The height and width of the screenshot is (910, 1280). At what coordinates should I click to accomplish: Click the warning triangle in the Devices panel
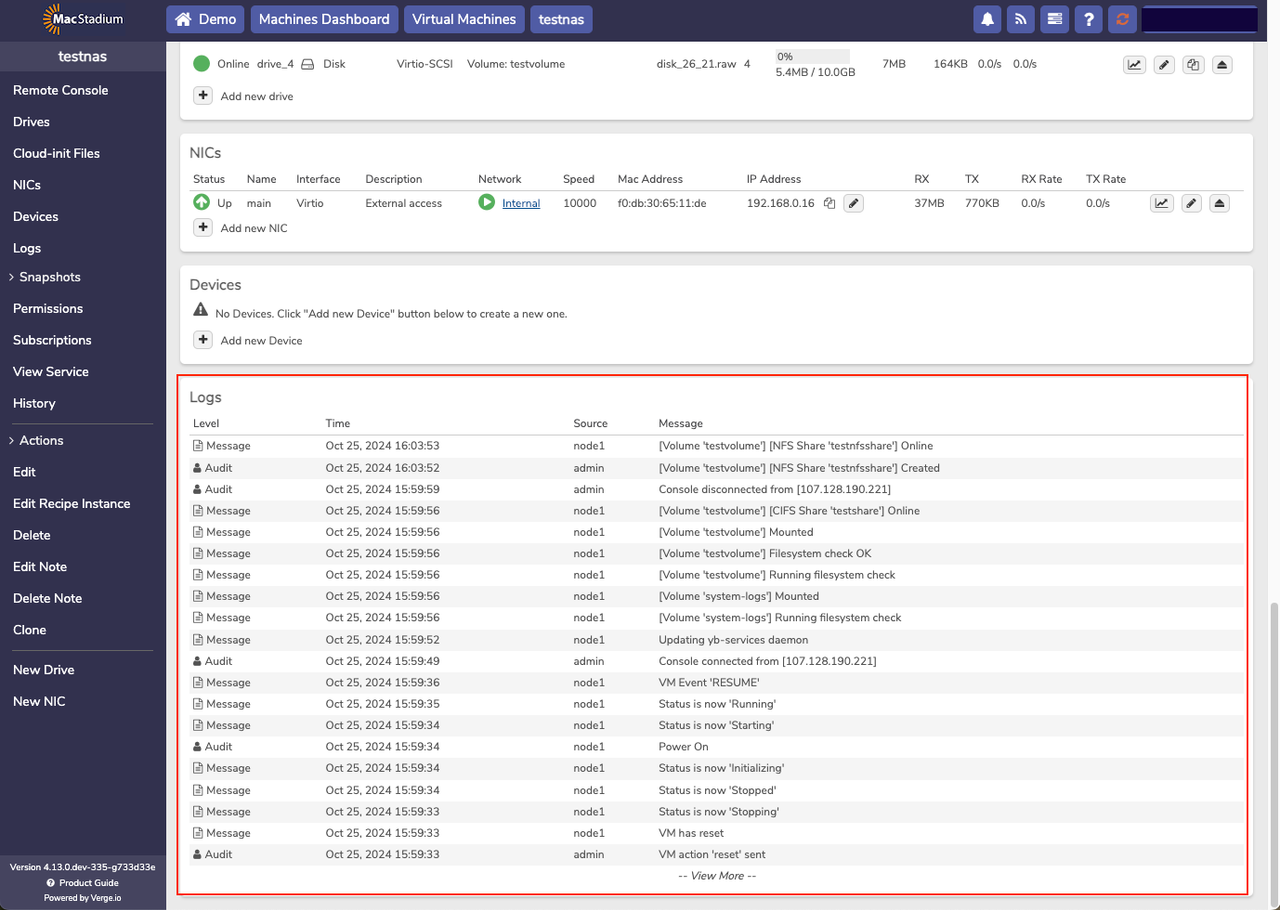tap(201, 312)
